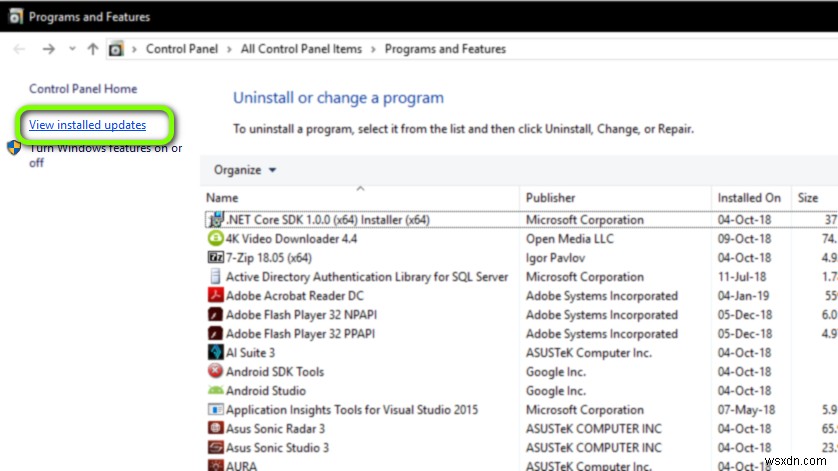
Task: Click the AURA program icon
Action: pyautogui.click(x=215, y=465)
